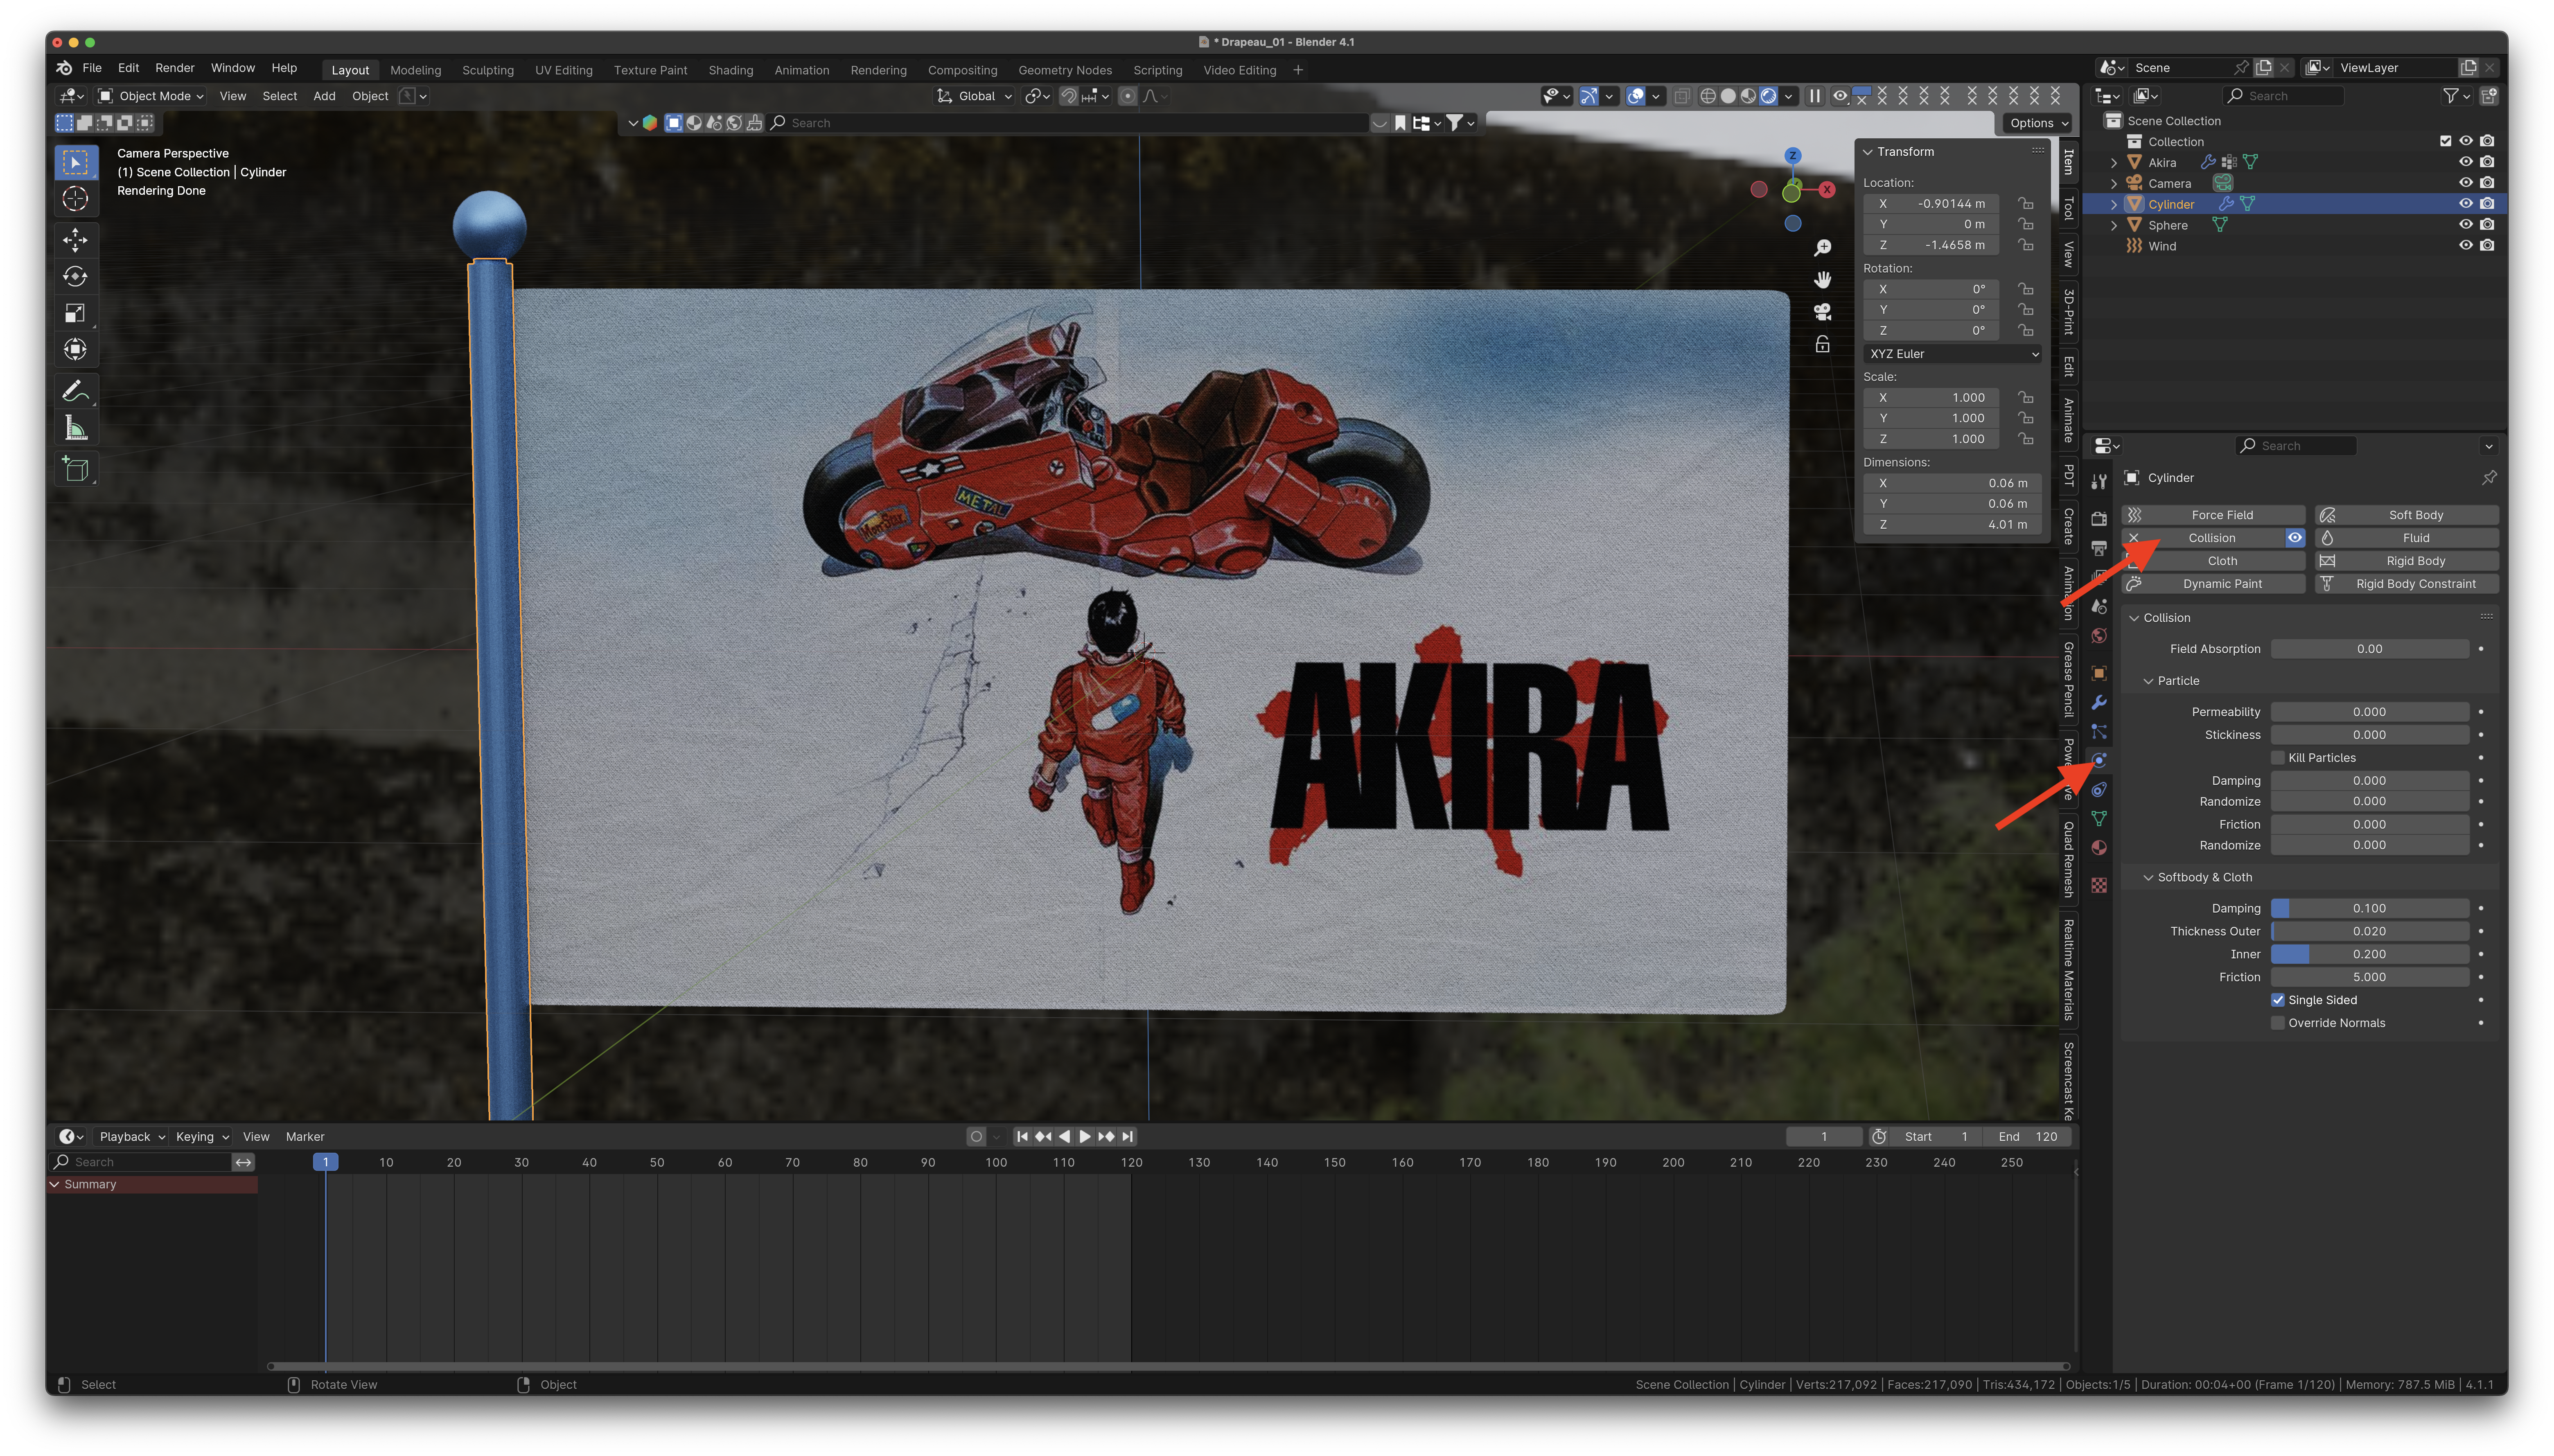Image resolution: width=2554 pixels, height=1456 pixels.
Task: Click the pan hand viewport icon
Action: click(1823, 280)
